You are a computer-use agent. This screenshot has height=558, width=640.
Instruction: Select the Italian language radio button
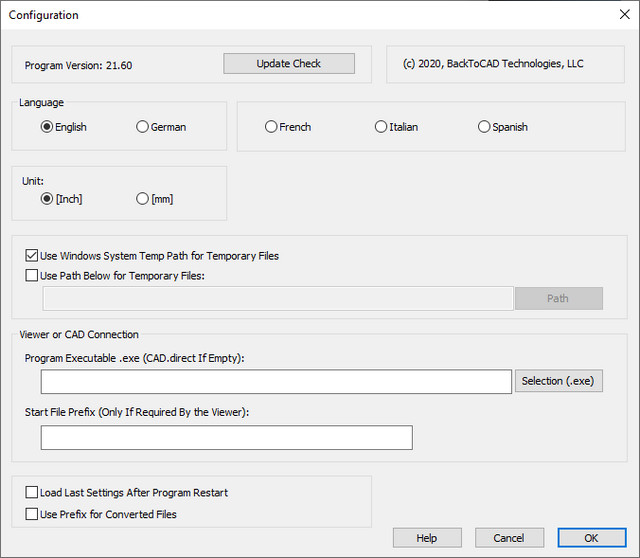381,127
